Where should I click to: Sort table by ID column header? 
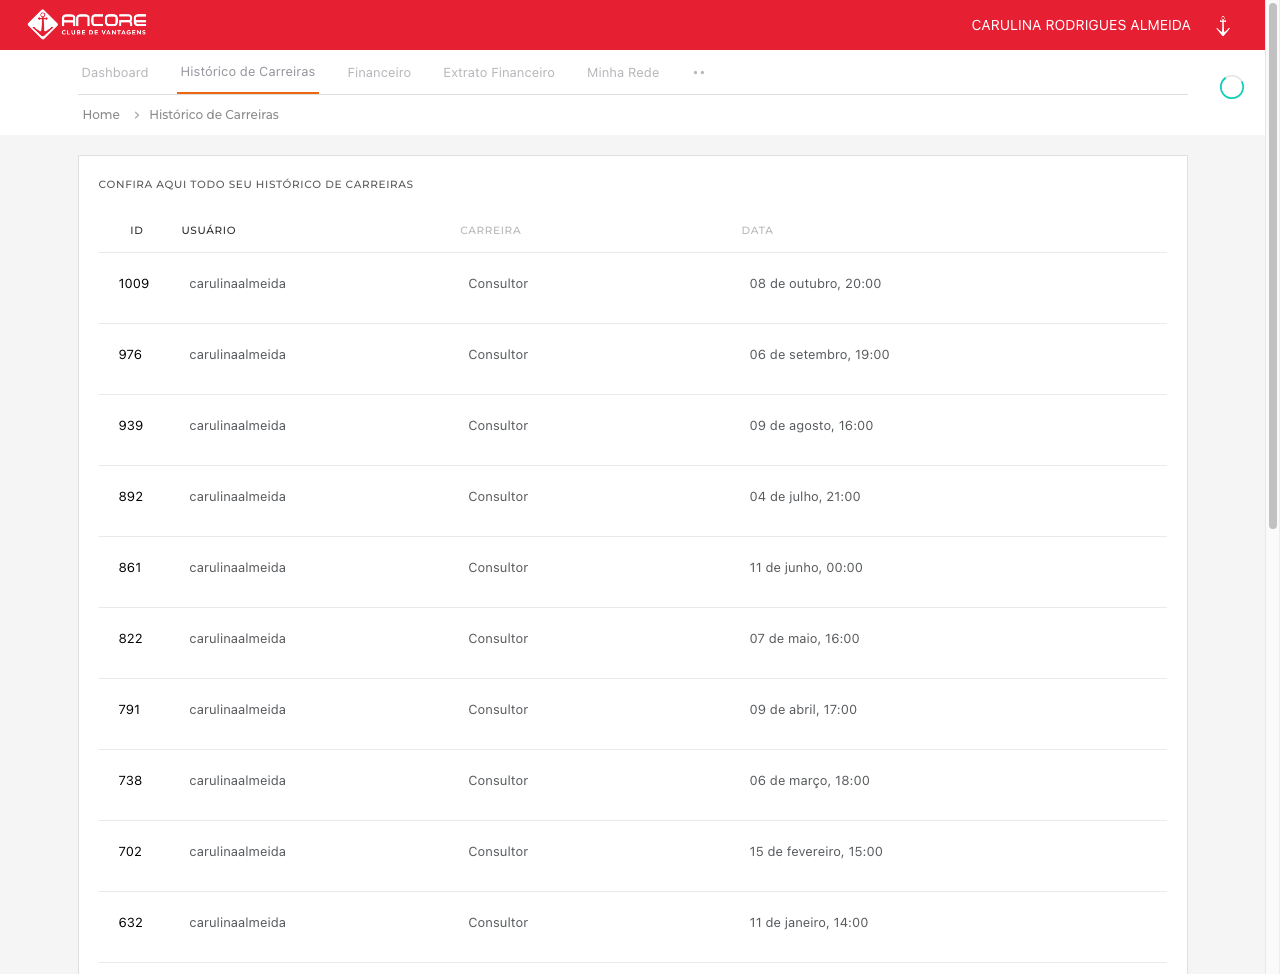(137, 231)
